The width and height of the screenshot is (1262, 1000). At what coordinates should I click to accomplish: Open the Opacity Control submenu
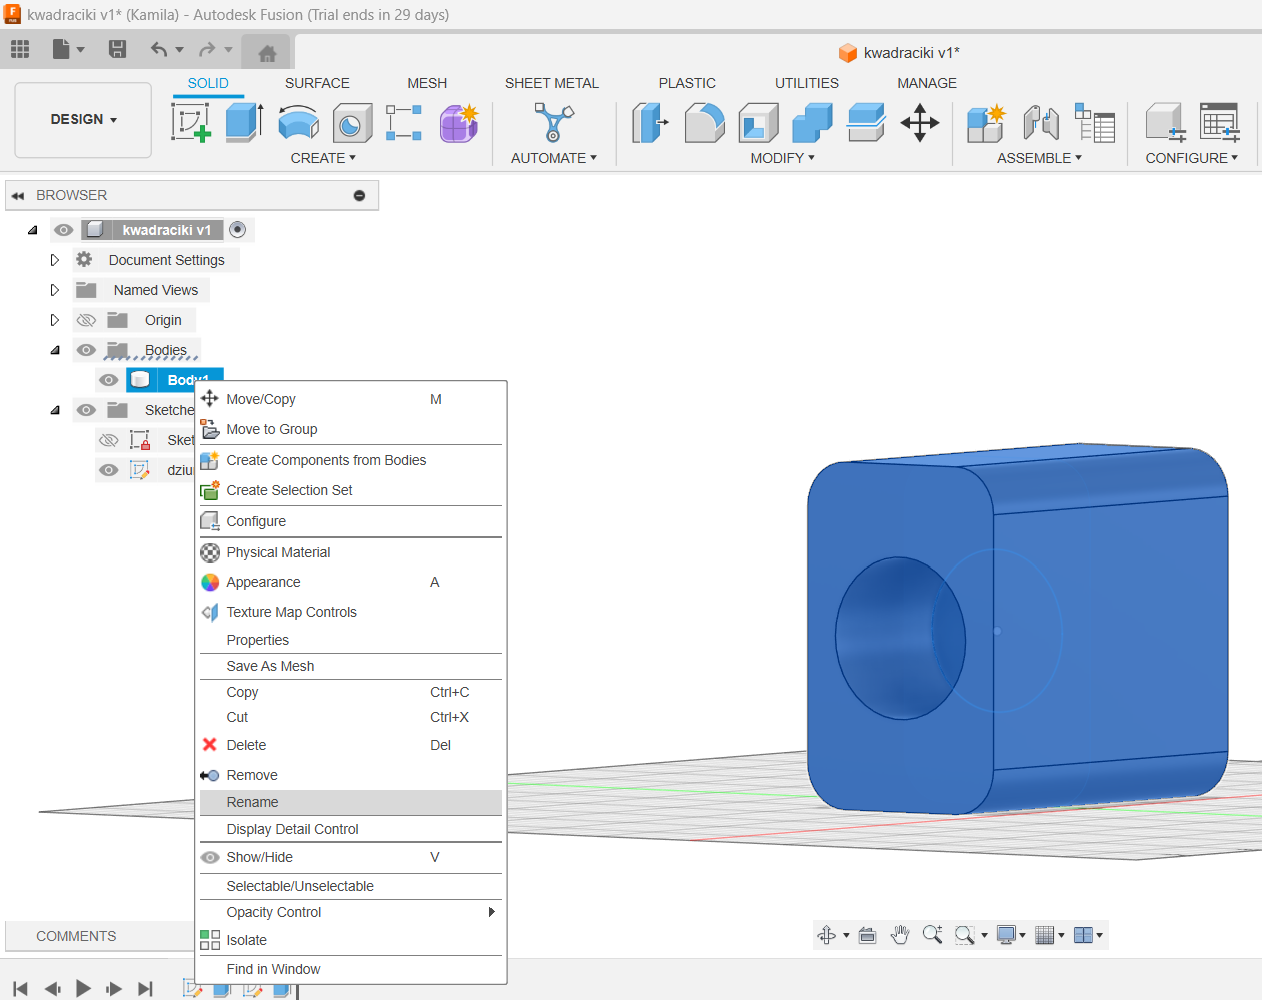[351, 912]
